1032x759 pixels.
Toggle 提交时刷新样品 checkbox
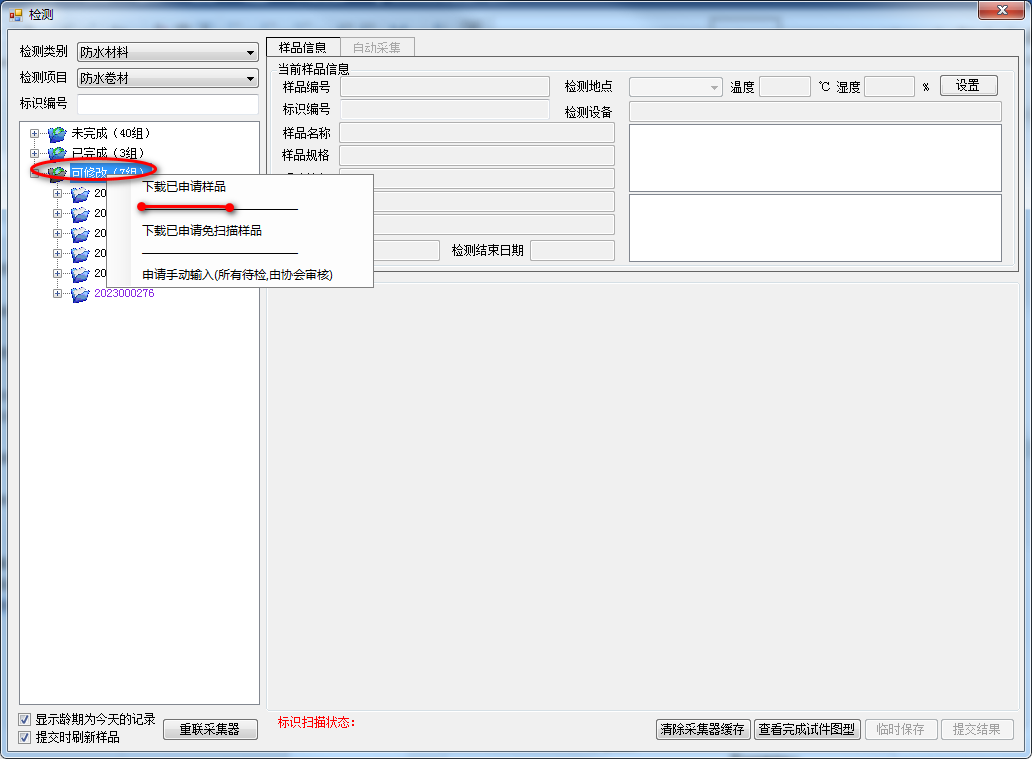pyautogui.click(x=25, y=737)
